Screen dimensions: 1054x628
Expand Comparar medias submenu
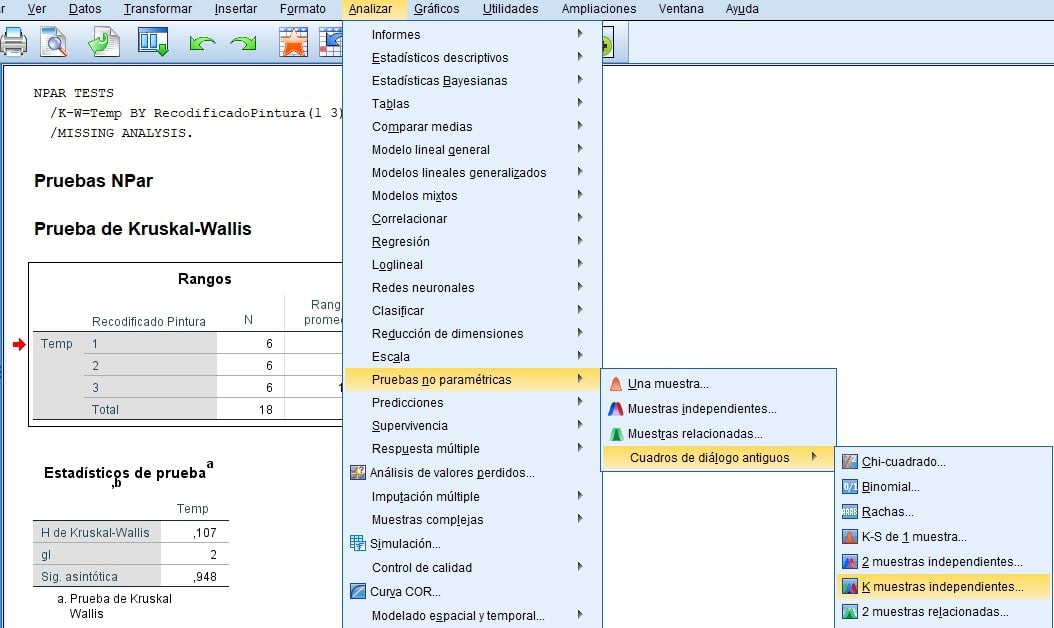pyautogui.click(x=472, y=126)
